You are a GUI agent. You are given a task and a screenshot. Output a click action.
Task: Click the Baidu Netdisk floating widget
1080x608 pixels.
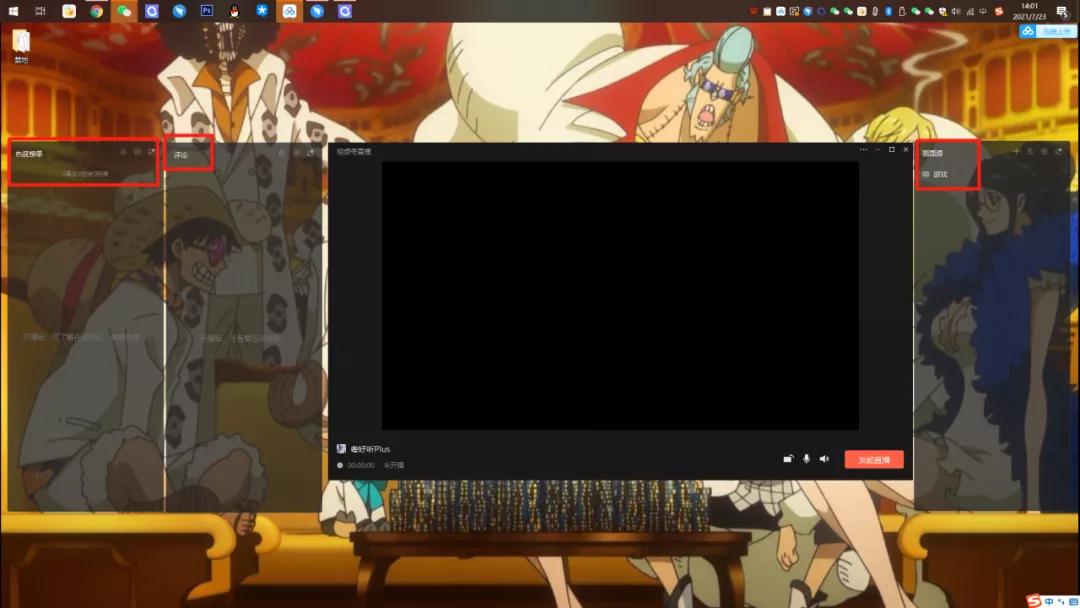1048,31
